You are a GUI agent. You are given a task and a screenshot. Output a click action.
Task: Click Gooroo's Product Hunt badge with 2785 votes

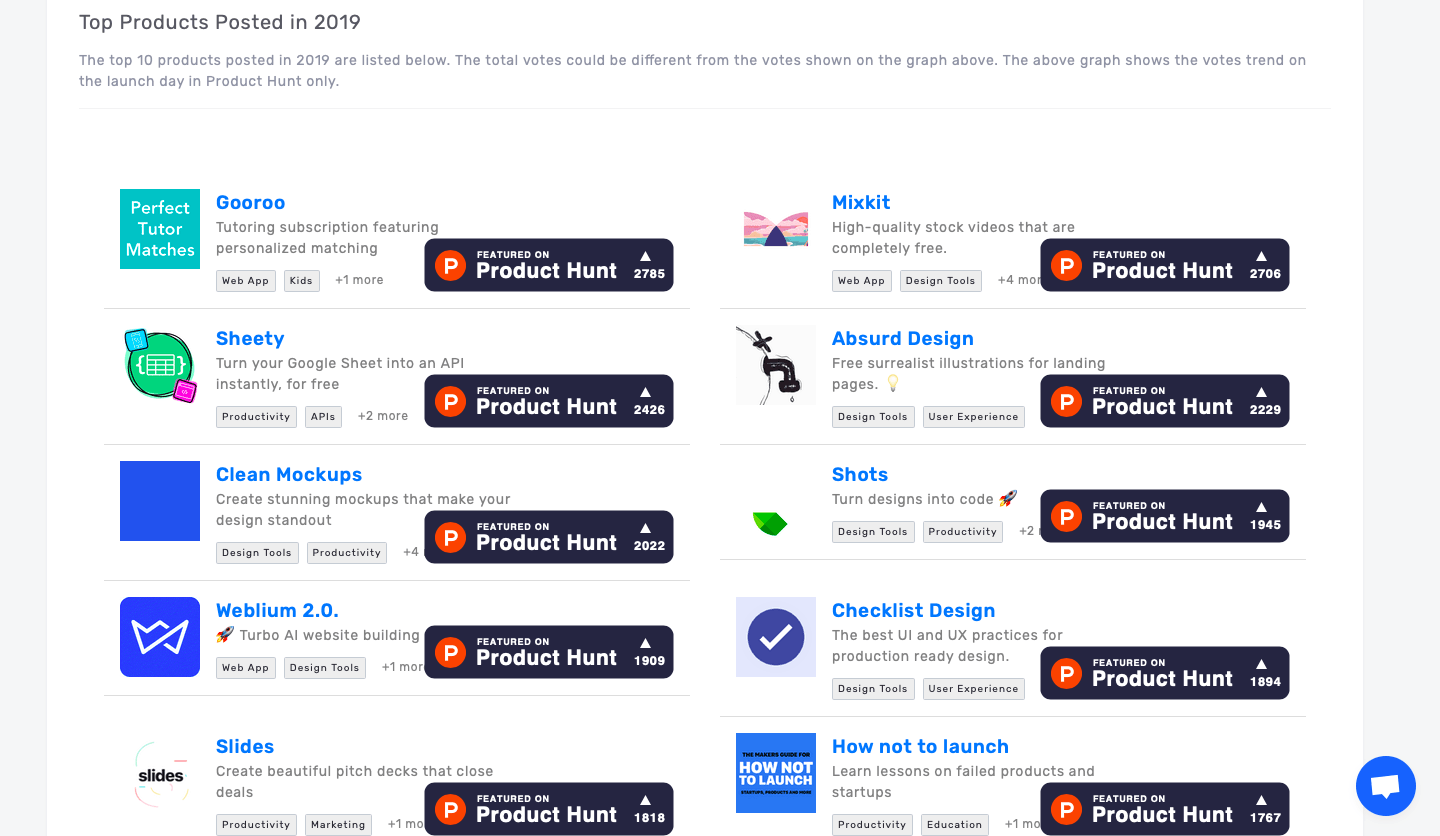(549, 265)
